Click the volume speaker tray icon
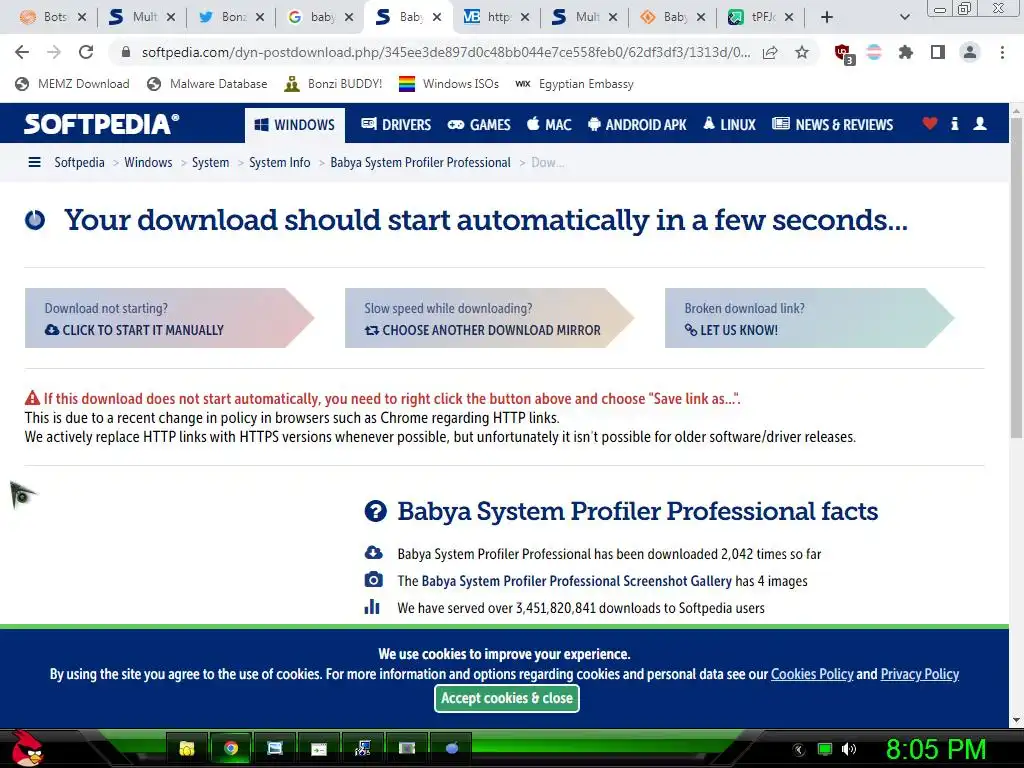Image resolution: width=1024 pixels, height=768 pixels. point(849,749)
